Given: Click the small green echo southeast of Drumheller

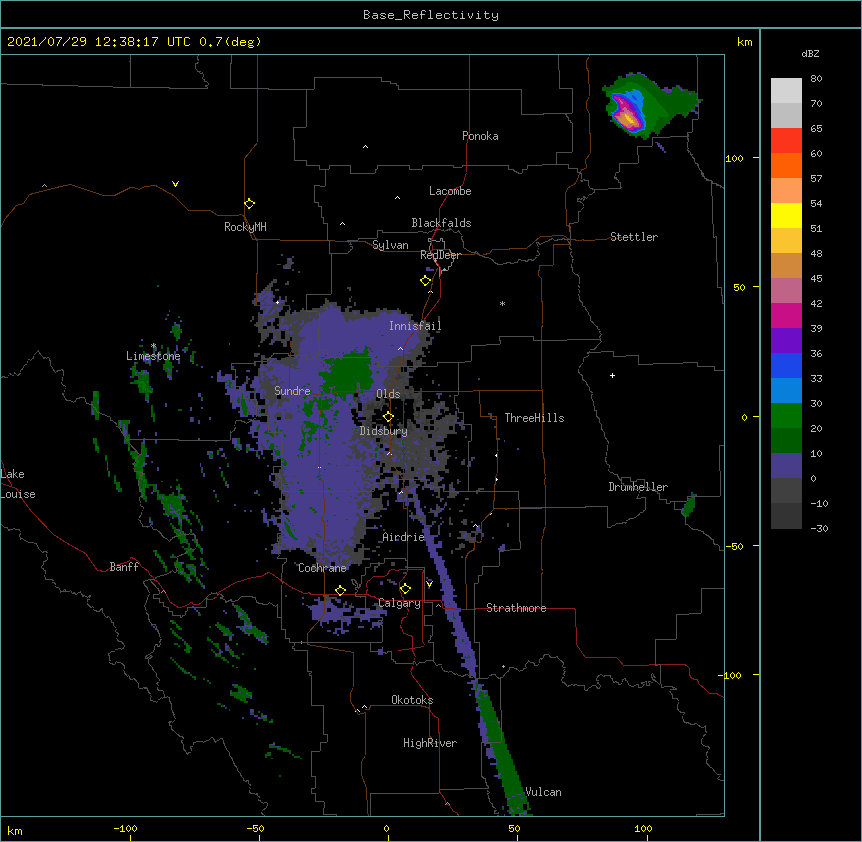Looking at the screenshot, I should point(689,505).
